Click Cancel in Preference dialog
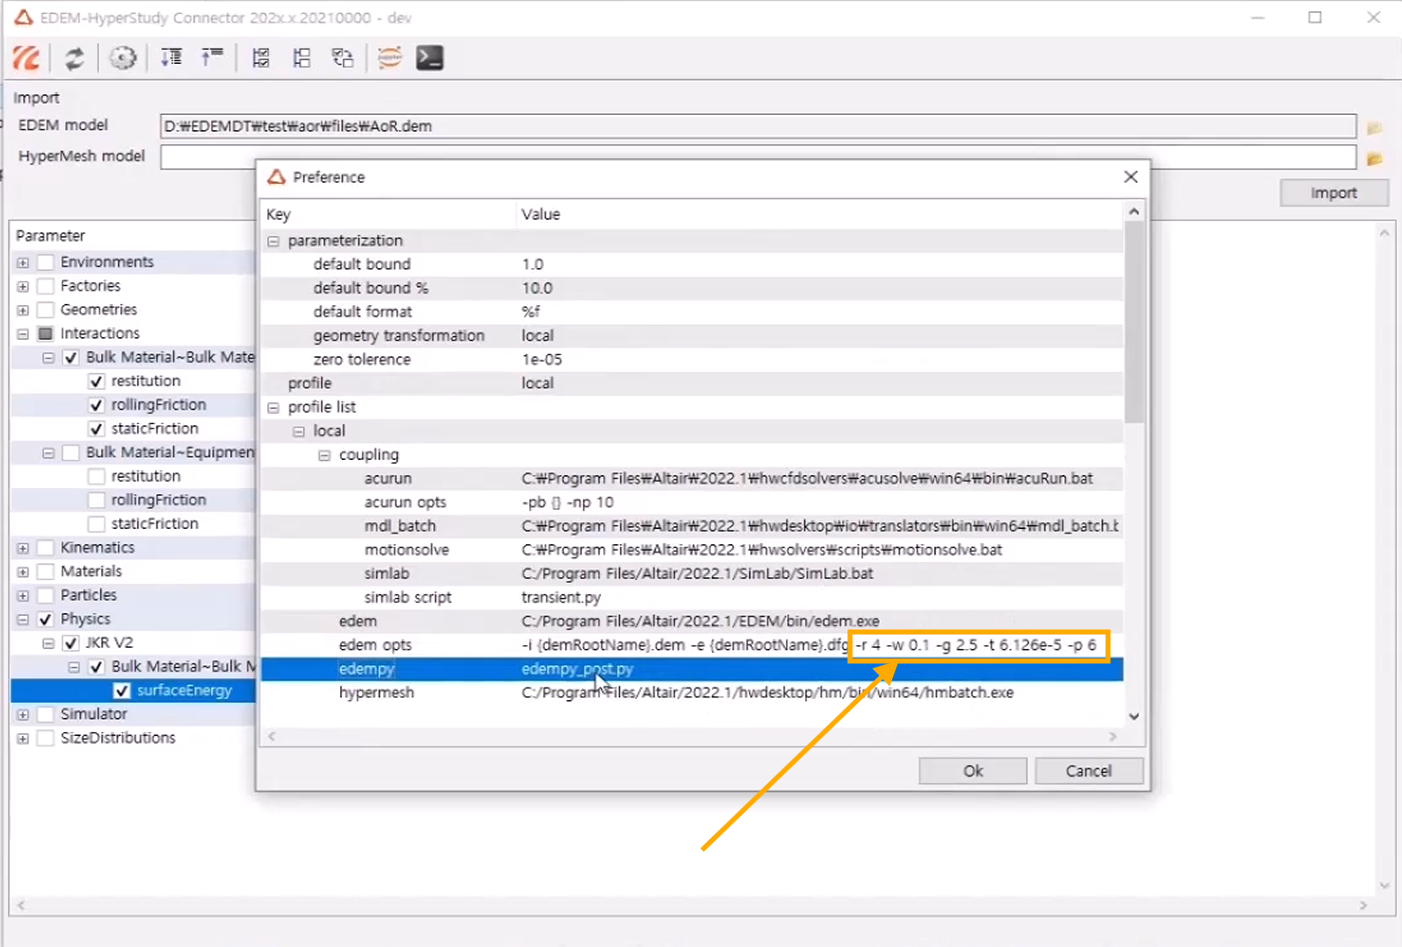The image size is (1402, 947). click(1088, 771)
